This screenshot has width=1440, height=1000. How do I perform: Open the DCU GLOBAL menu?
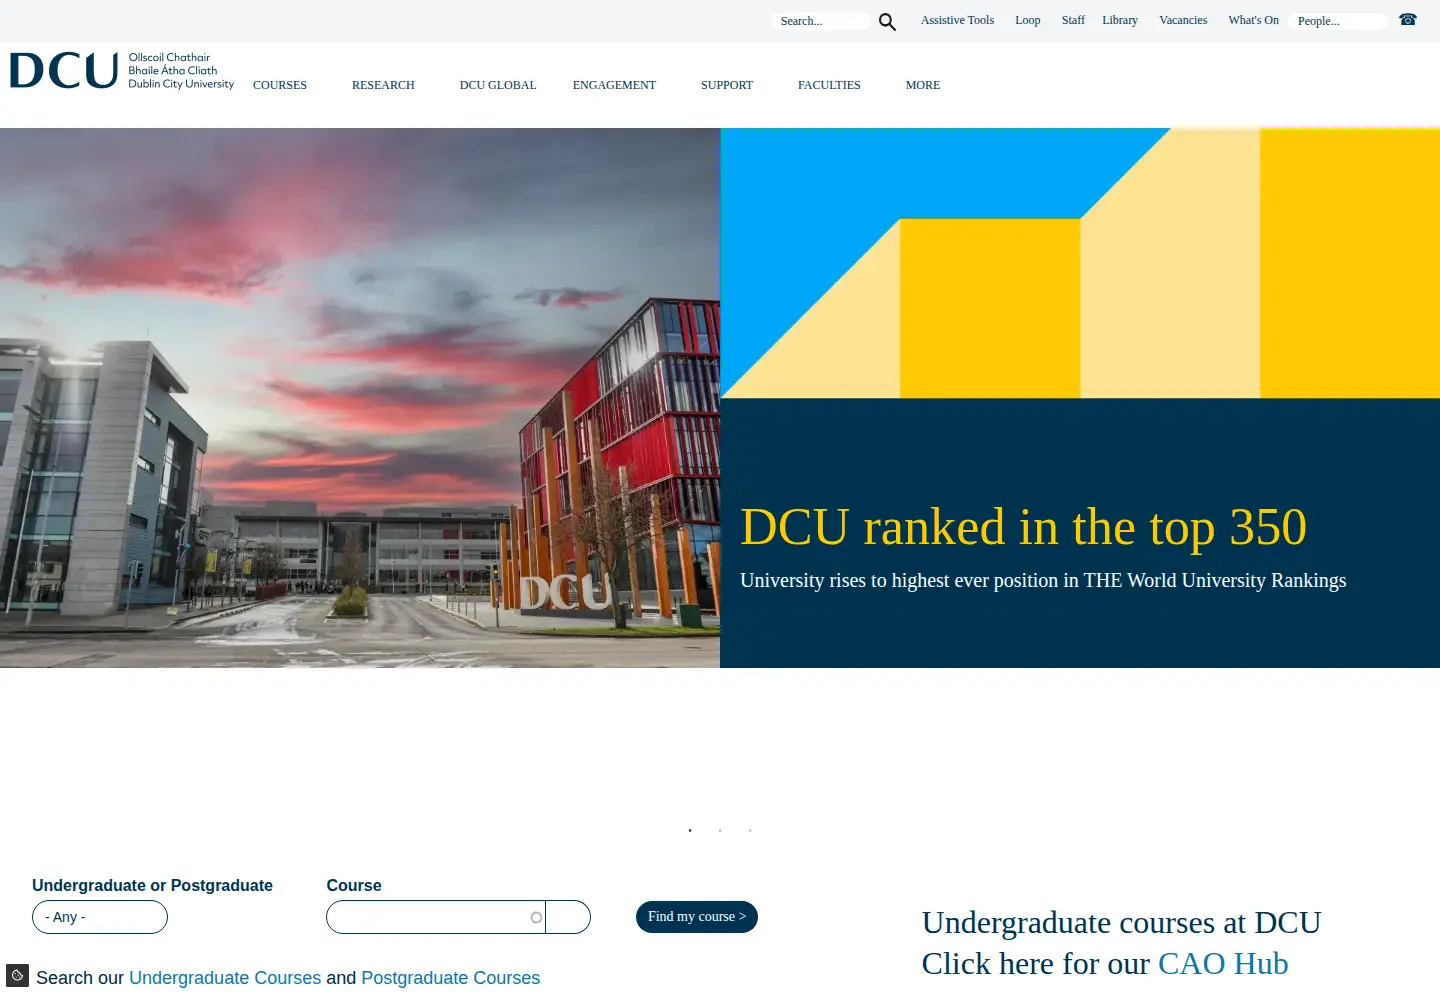498,85
